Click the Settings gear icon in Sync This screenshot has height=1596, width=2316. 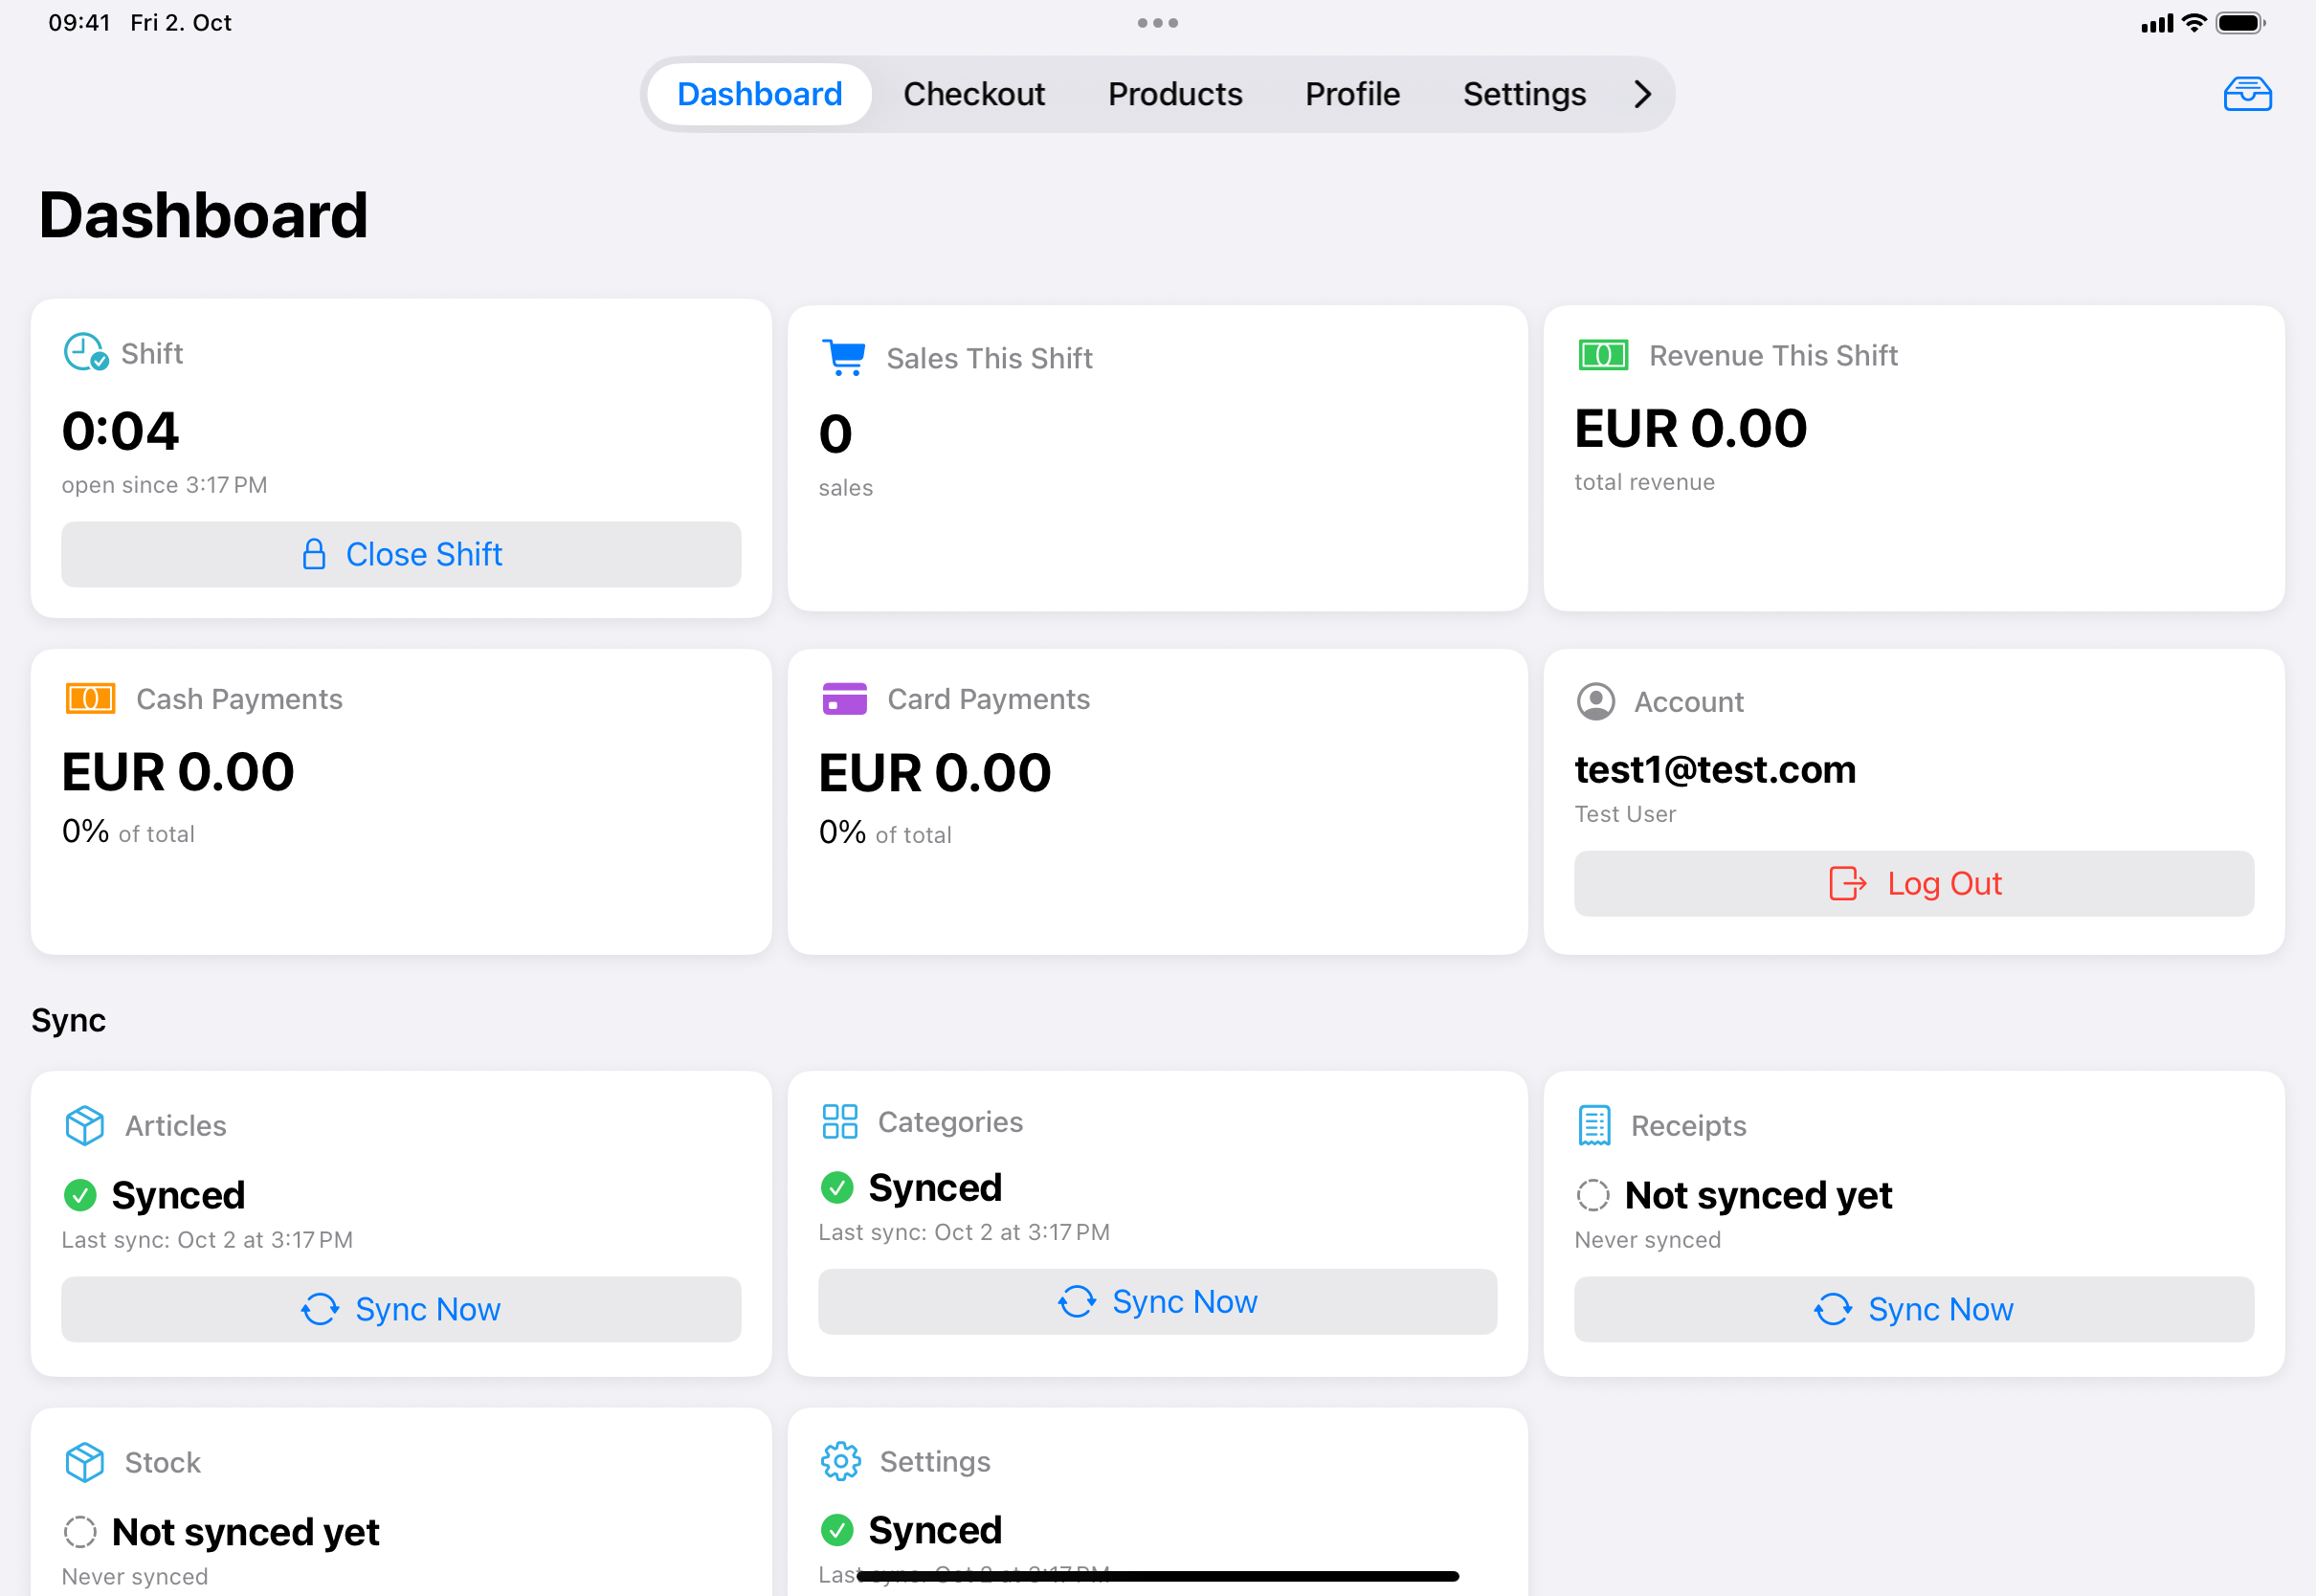tap(841, 1461)
